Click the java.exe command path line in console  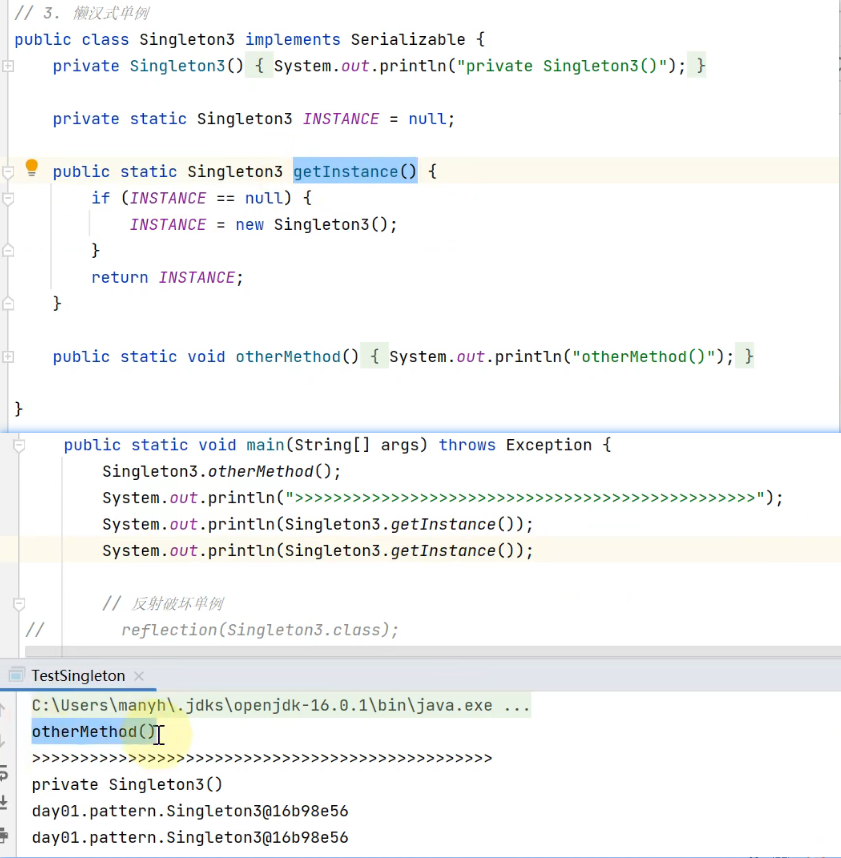tap(280, 706)
